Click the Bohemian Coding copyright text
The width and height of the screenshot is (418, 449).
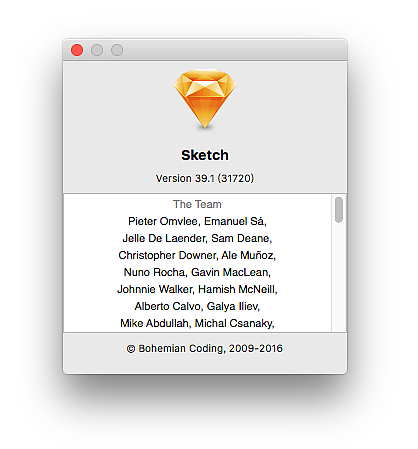pos(205,348)
